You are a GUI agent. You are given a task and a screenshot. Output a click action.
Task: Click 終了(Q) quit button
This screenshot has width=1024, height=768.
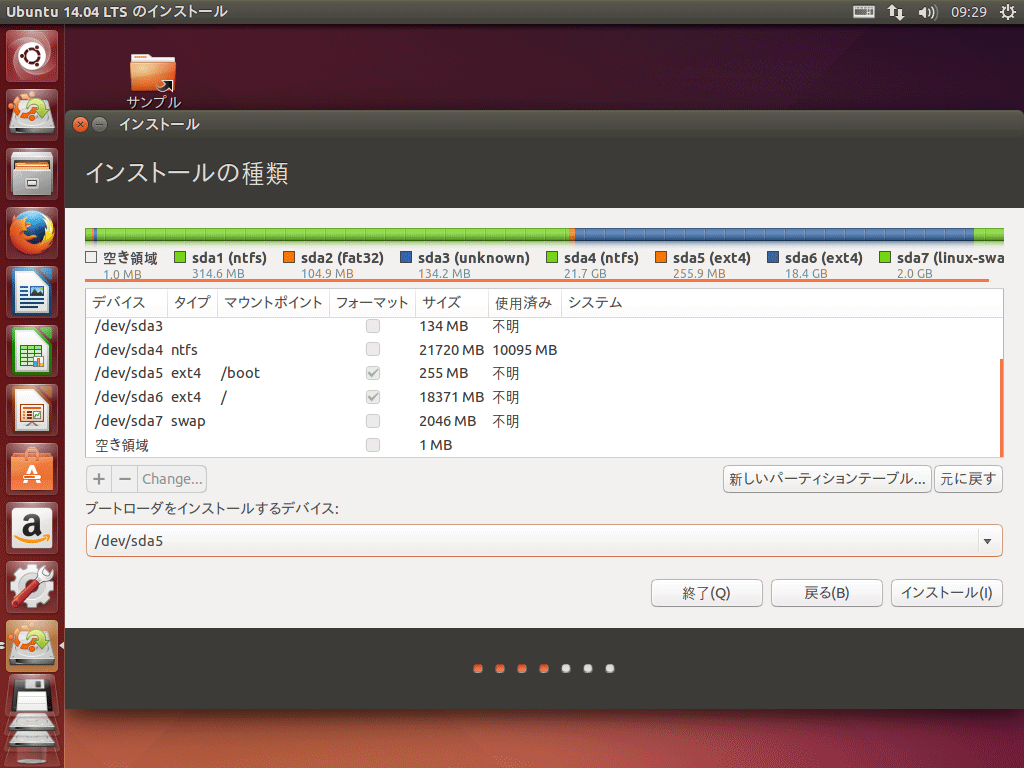click(707, 593)
